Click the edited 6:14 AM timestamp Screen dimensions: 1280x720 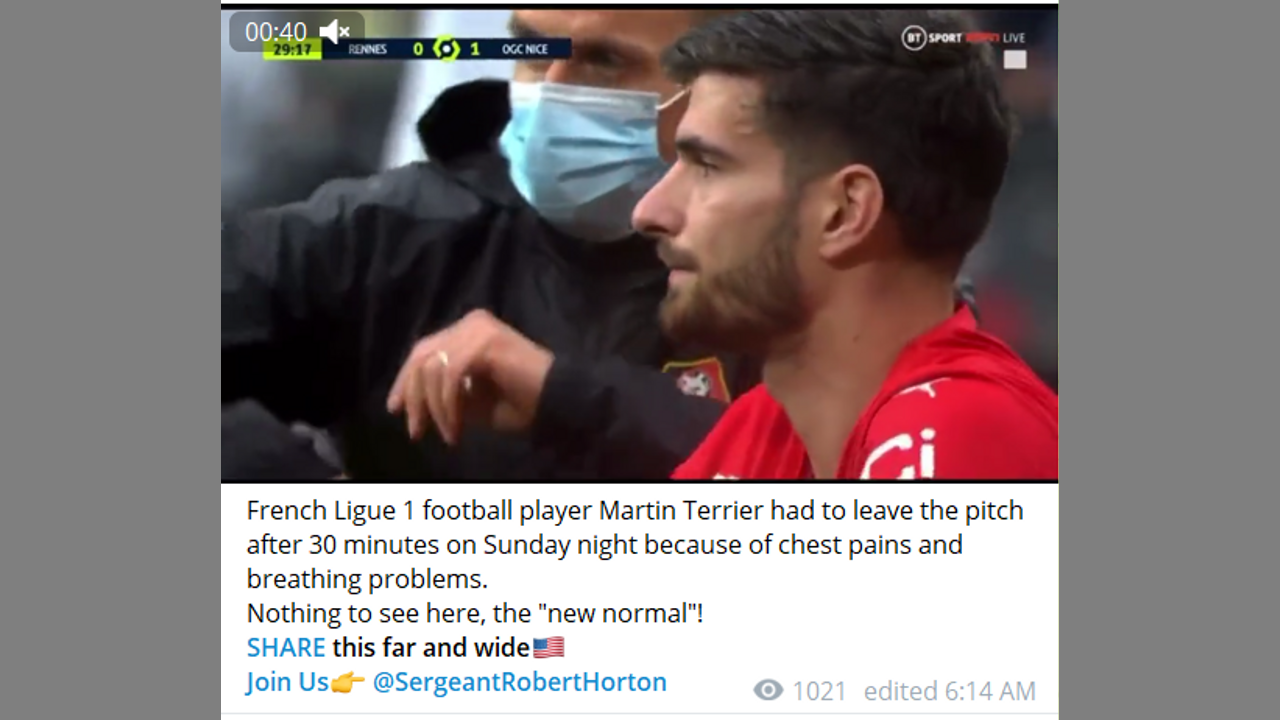click(949, 691)
